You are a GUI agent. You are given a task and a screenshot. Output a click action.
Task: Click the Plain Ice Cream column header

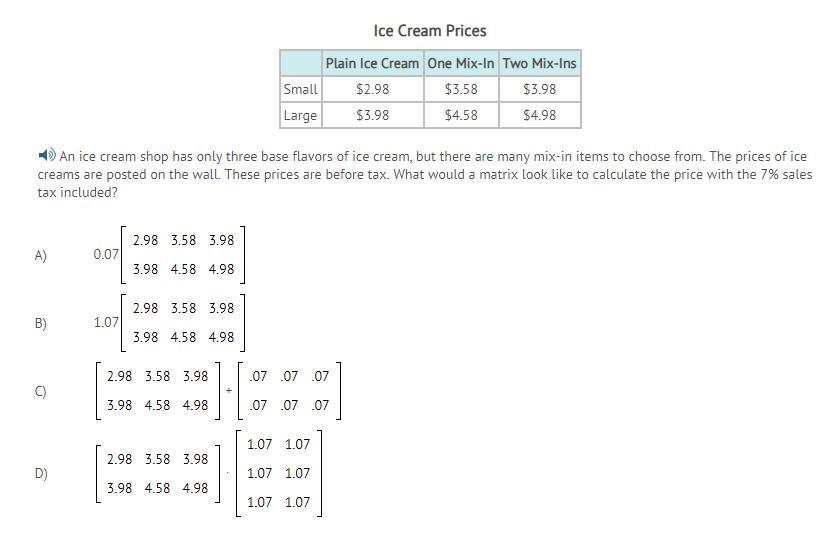coord(373,63)
